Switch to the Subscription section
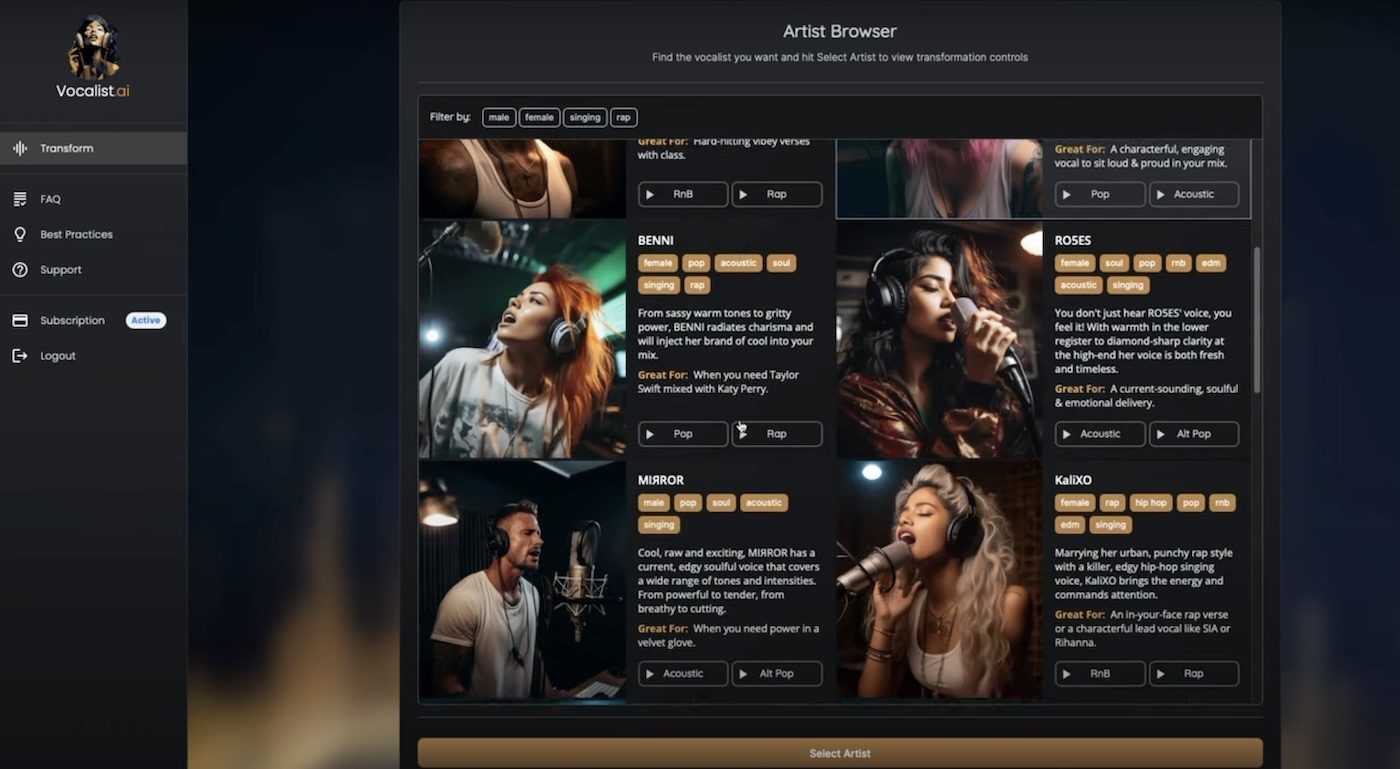 [71, 319]
